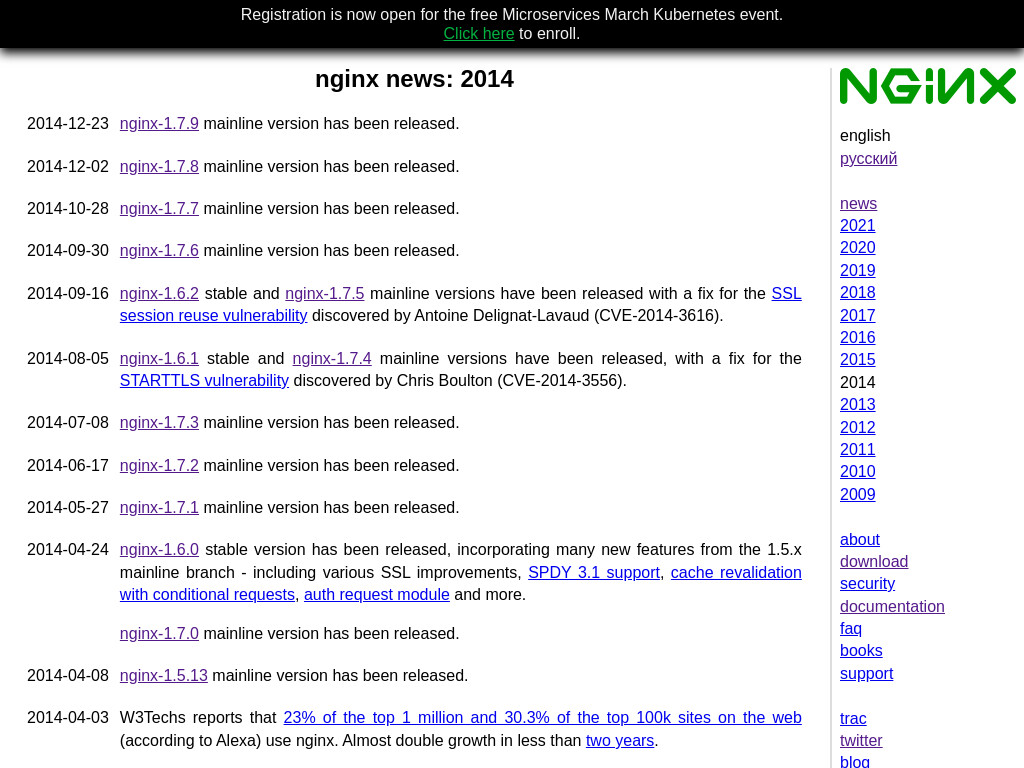This screenshot has width=1024, height=768.
Task: Open 2010 news in sidebar
Action: coord(857,472)
